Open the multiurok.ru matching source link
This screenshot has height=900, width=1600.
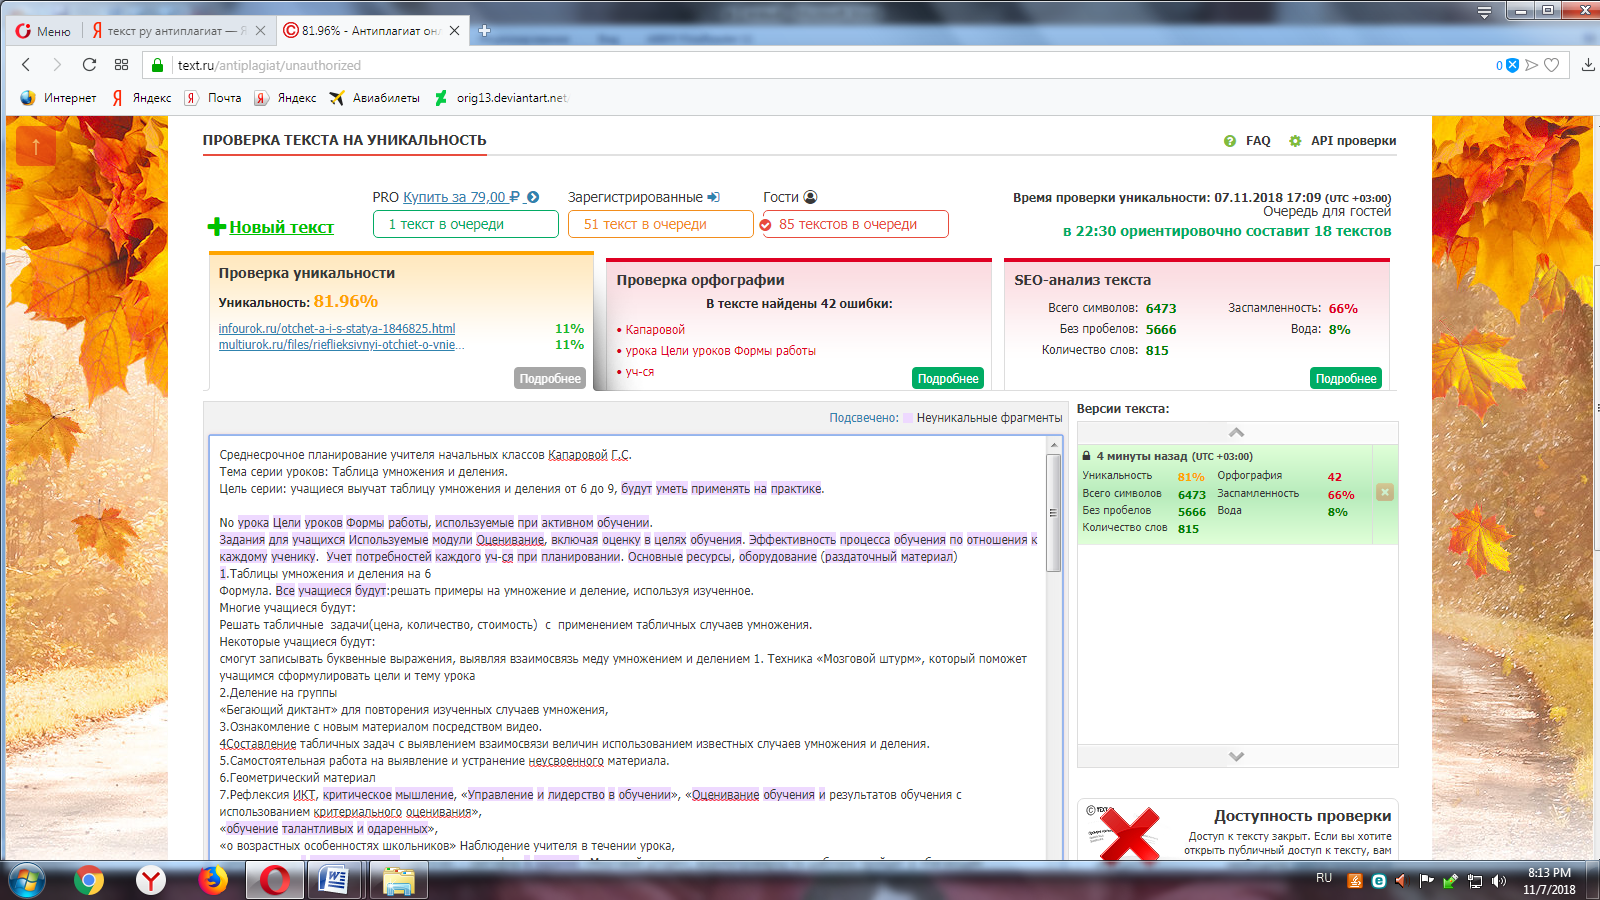point(341,345)
